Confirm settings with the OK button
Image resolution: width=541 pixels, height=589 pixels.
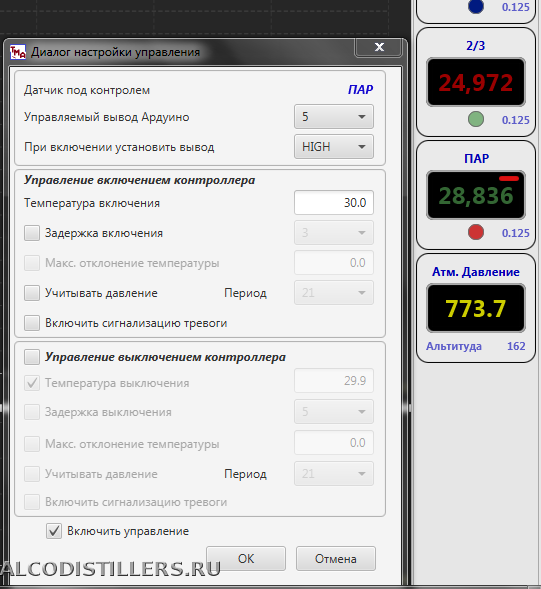pos(246,559)
